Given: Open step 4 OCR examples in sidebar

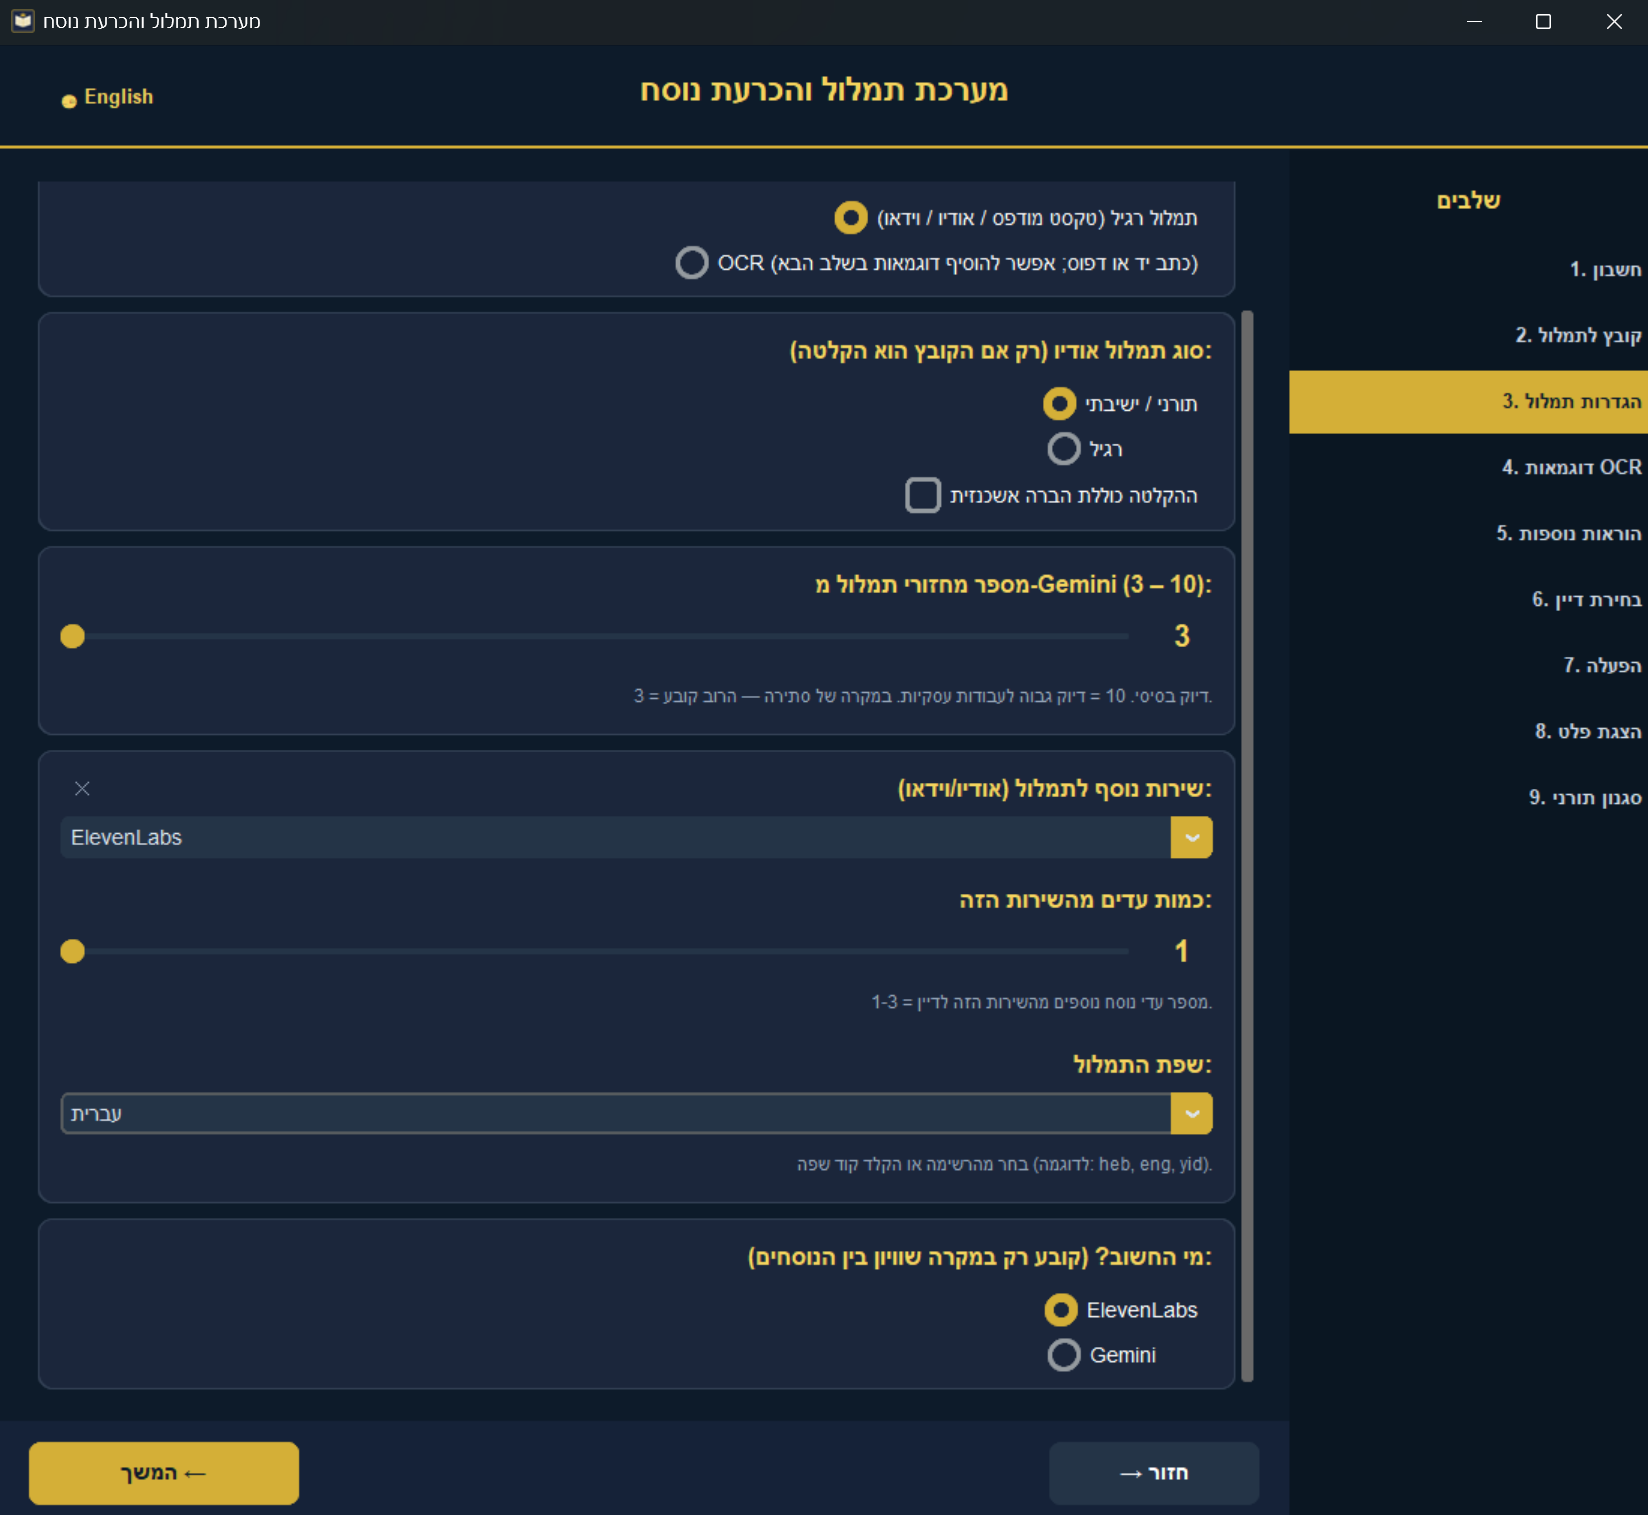Looking at the screenshot, I should click(1571, 467).
